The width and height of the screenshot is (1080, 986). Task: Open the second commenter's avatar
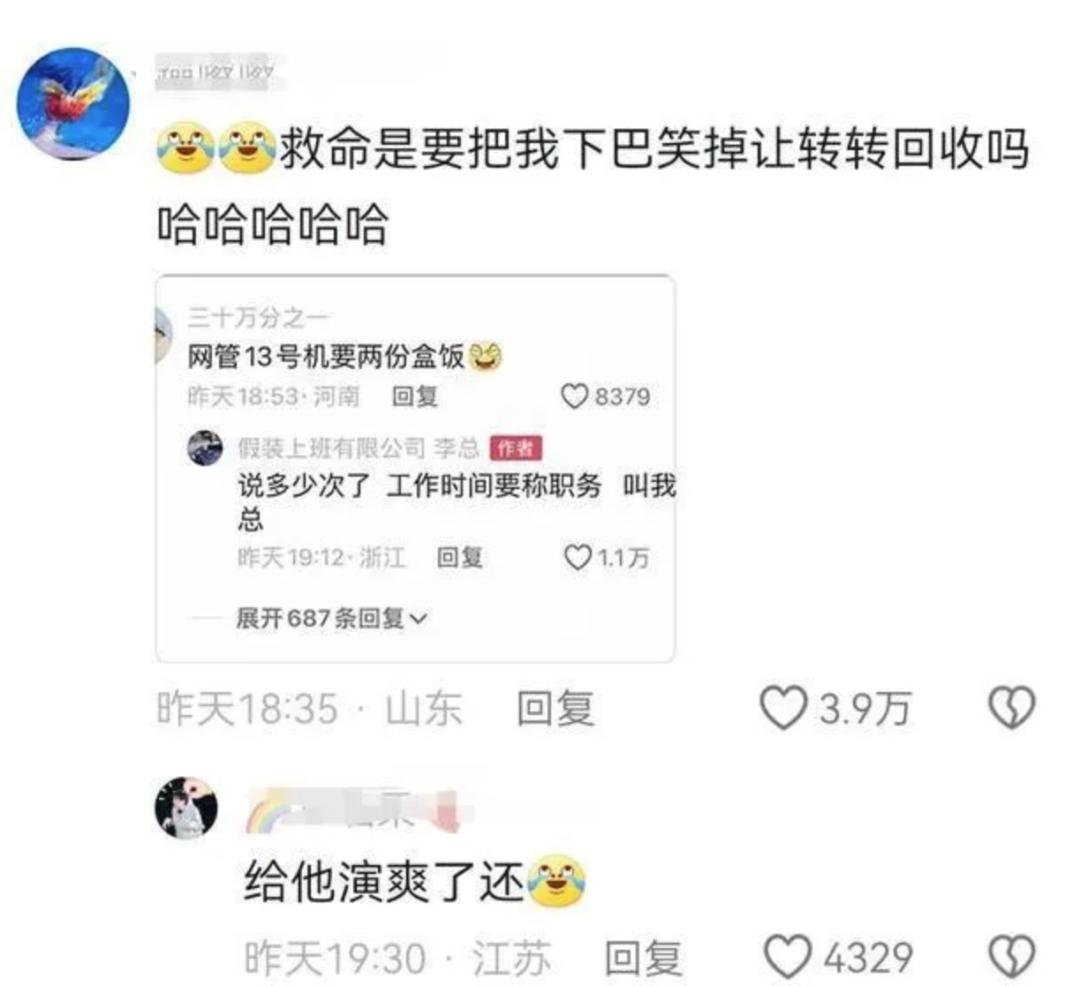pyautogui.click(x=186, y=808)
